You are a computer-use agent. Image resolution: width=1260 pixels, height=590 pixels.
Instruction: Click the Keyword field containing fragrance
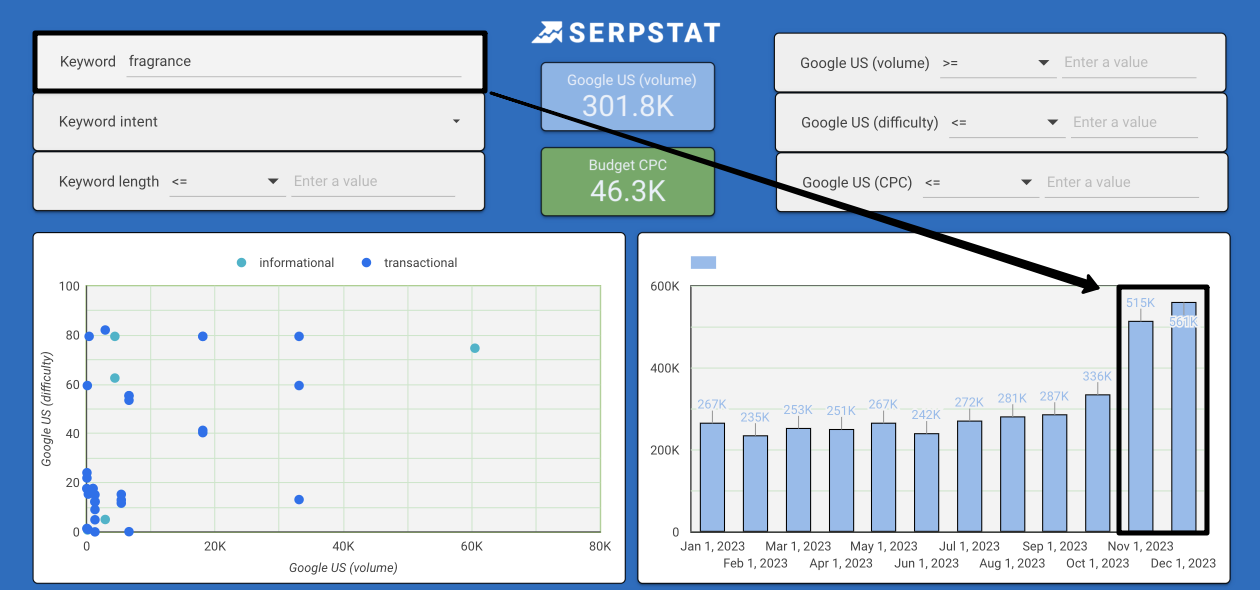point(293,61)
